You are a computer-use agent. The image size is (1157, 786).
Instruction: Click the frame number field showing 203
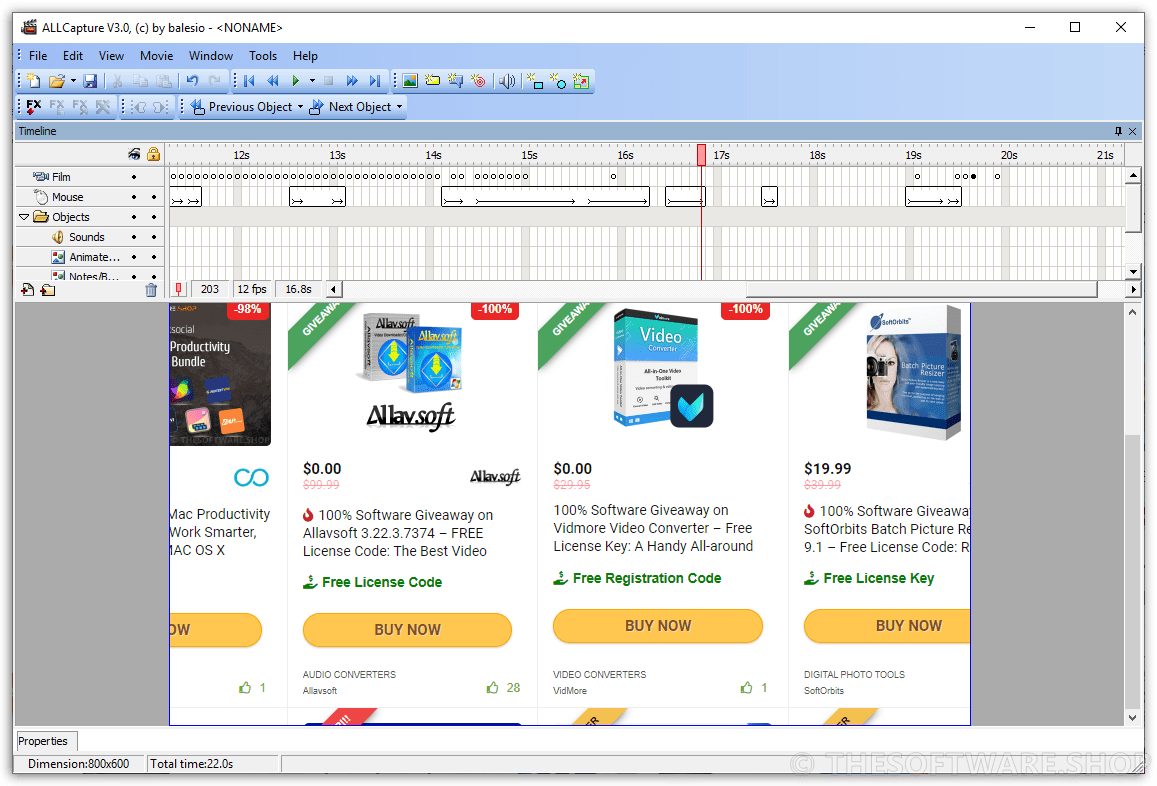[210, 289]
